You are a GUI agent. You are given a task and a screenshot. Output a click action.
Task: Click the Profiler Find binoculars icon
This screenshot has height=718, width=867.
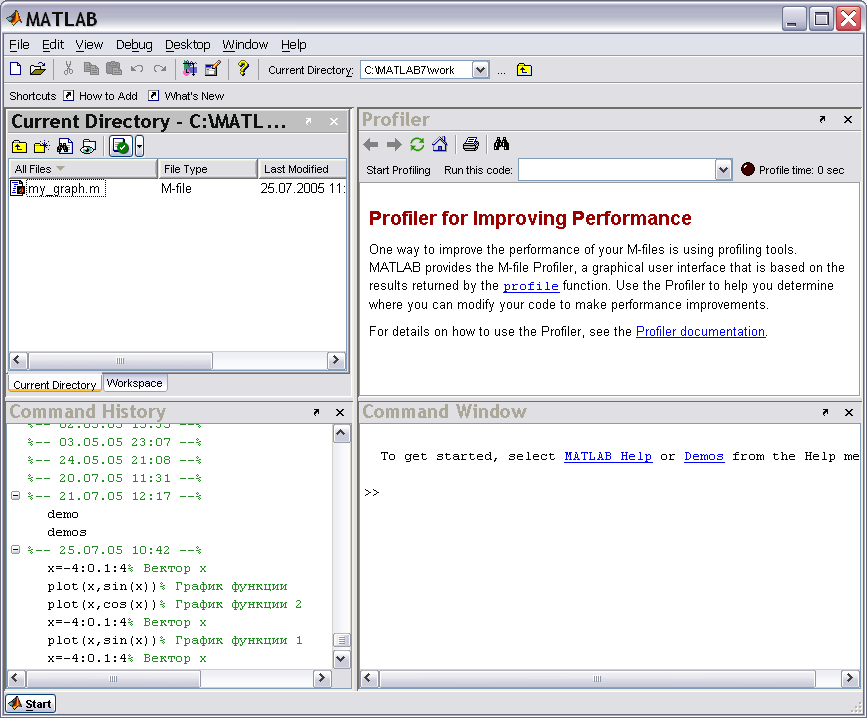pos(502,144)
